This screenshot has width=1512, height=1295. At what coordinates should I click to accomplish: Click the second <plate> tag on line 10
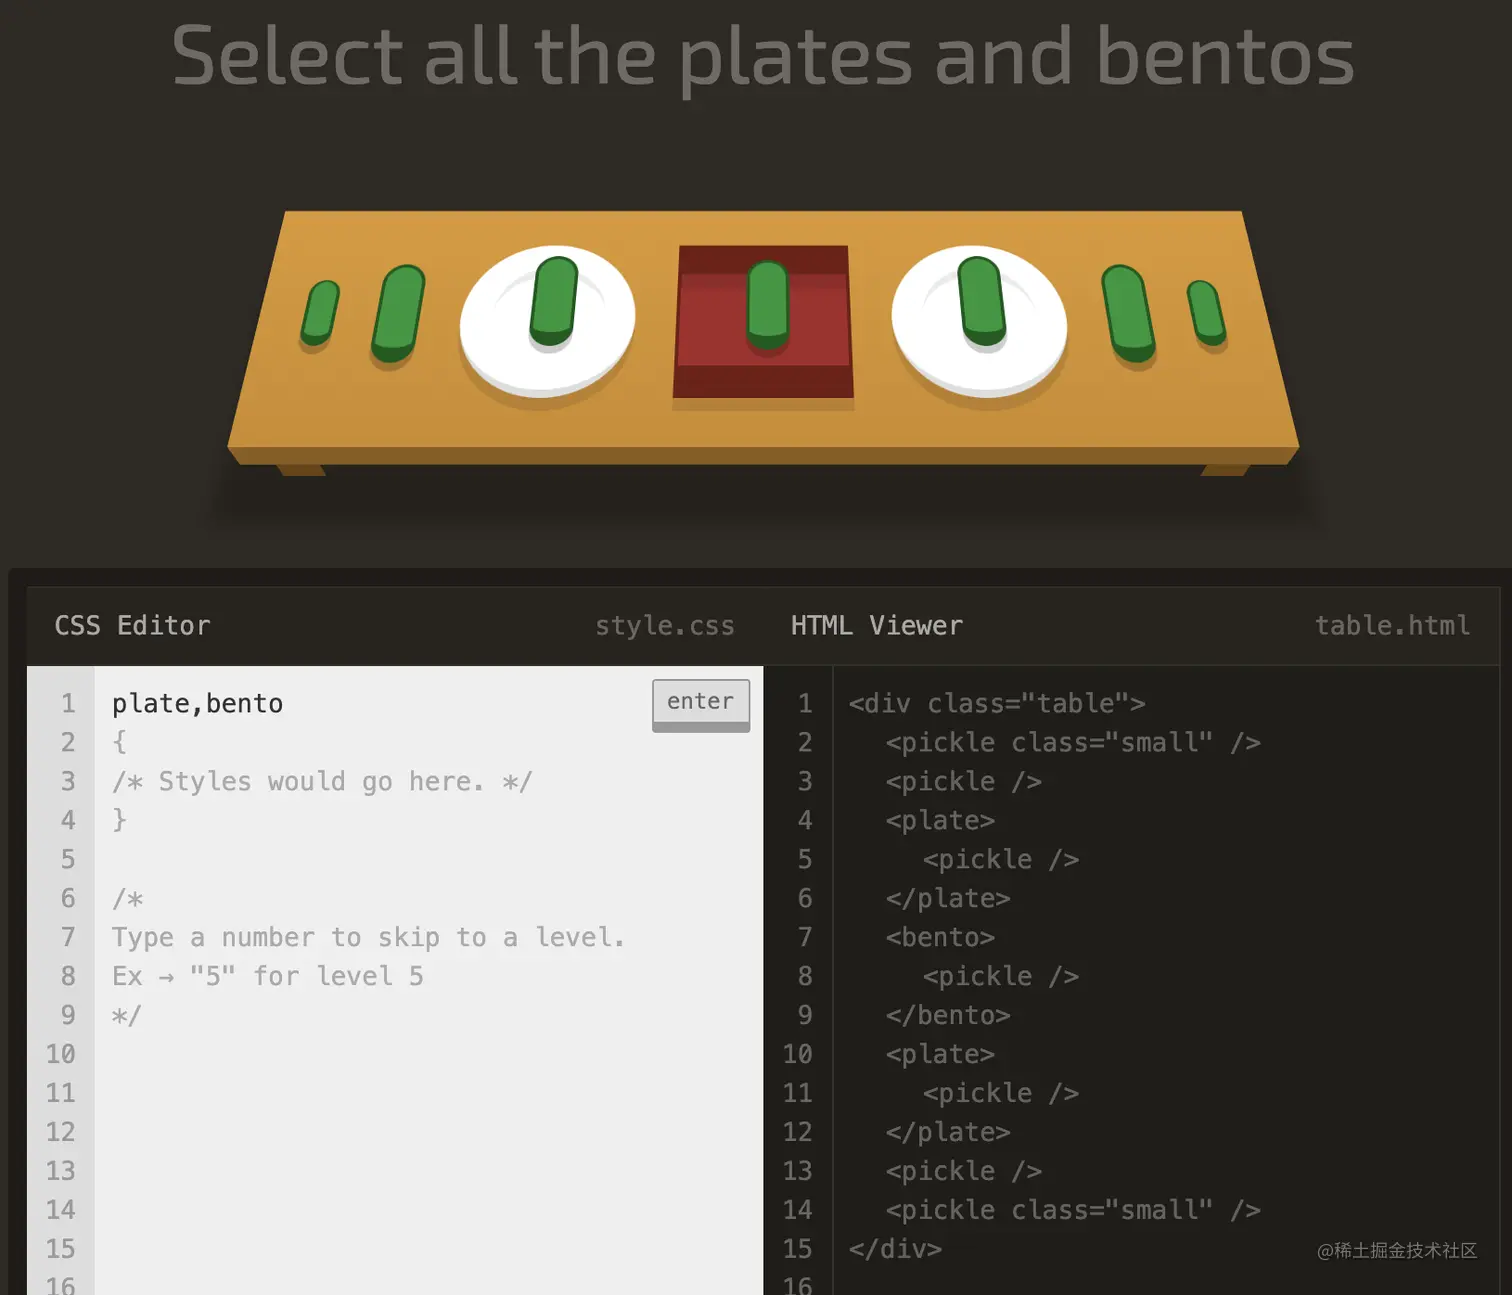point(940,1054)
